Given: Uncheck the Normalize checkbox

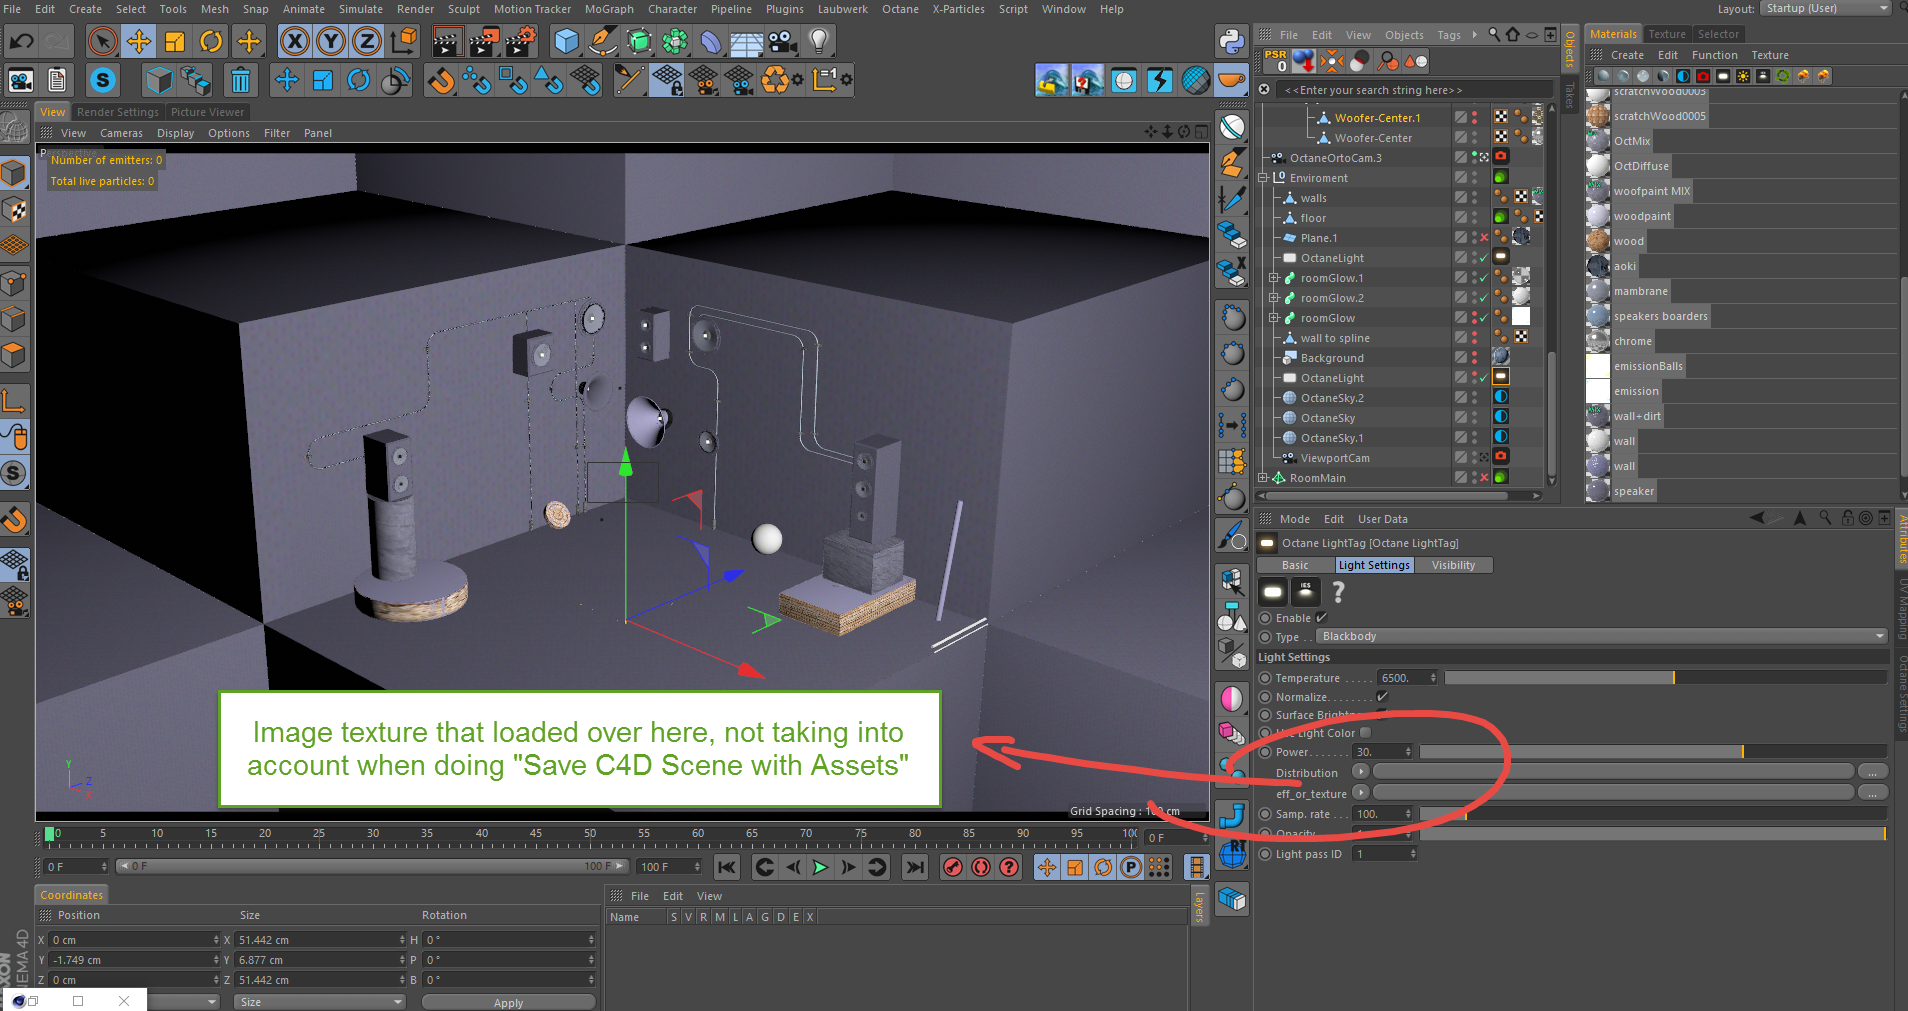Looking at the screenshot, I should (1382, 697).
